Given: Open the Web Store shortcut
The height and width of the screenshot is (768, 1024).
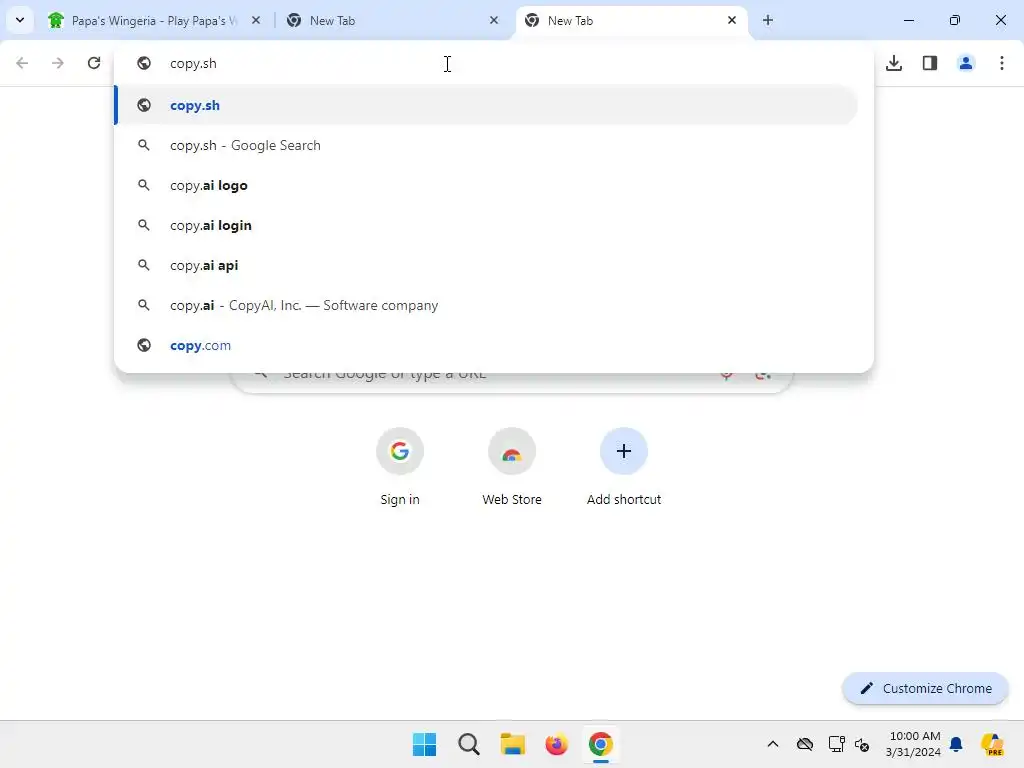Looking at the screenshot, I should pos(512,467).
